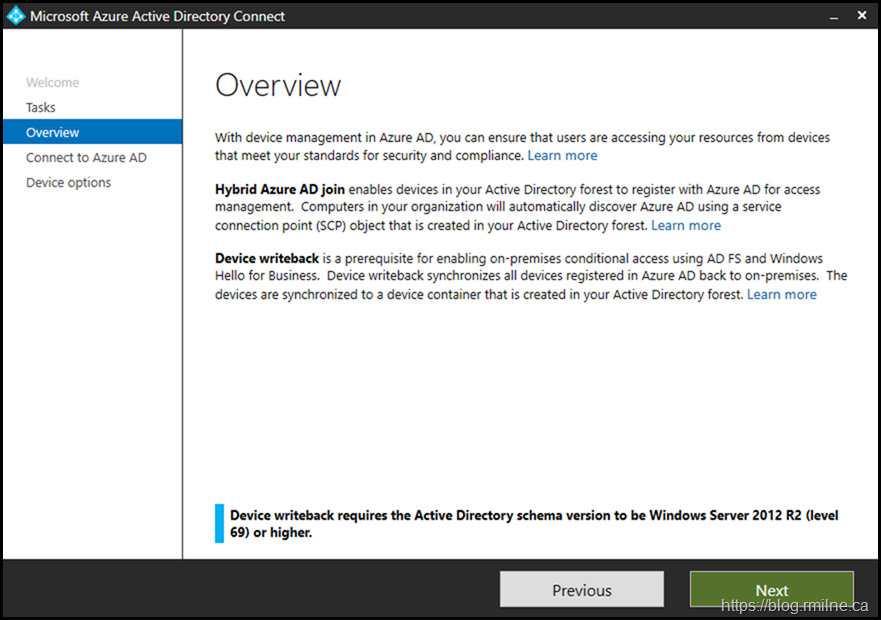
Task: Click the blue information bar marker
Action: (219, 523)
